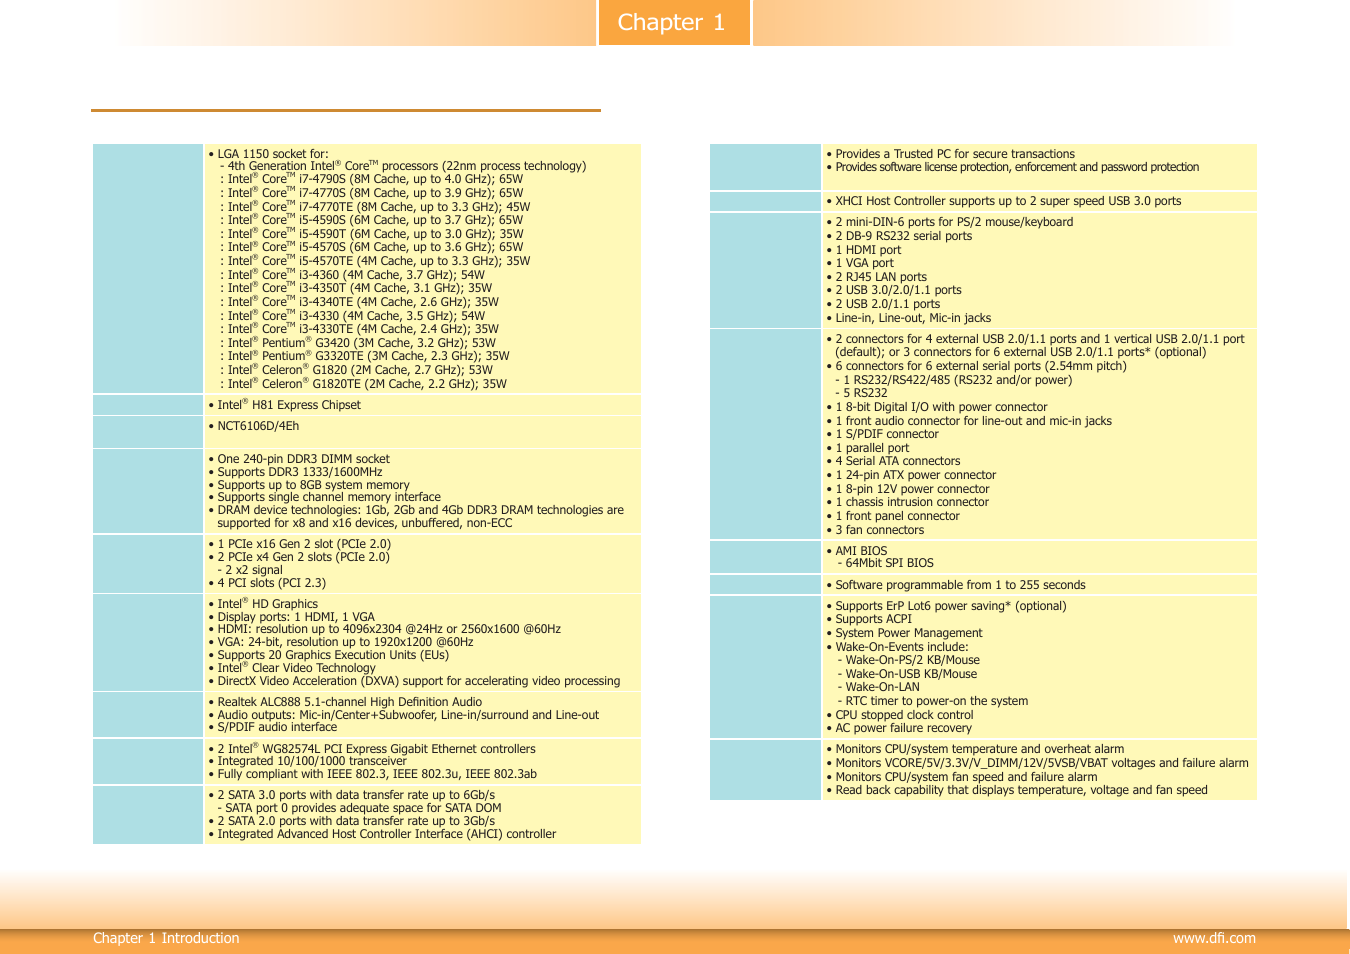Image resolution: width=1350 pixels, height=954 pixels.
Task: Click '1 PCIe x16 Gen 2 slot' line
Action: [x=299, y=544]
